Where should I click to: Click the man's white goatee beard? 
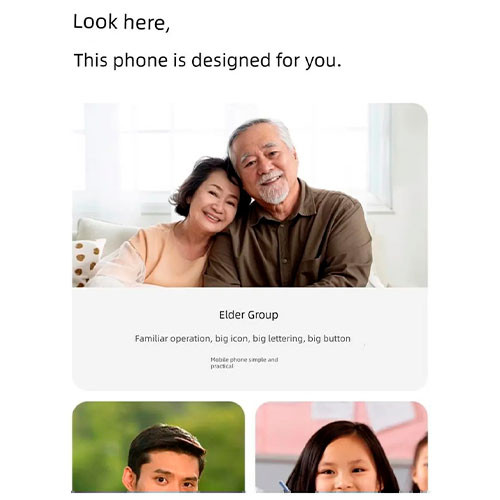point(273,192)
